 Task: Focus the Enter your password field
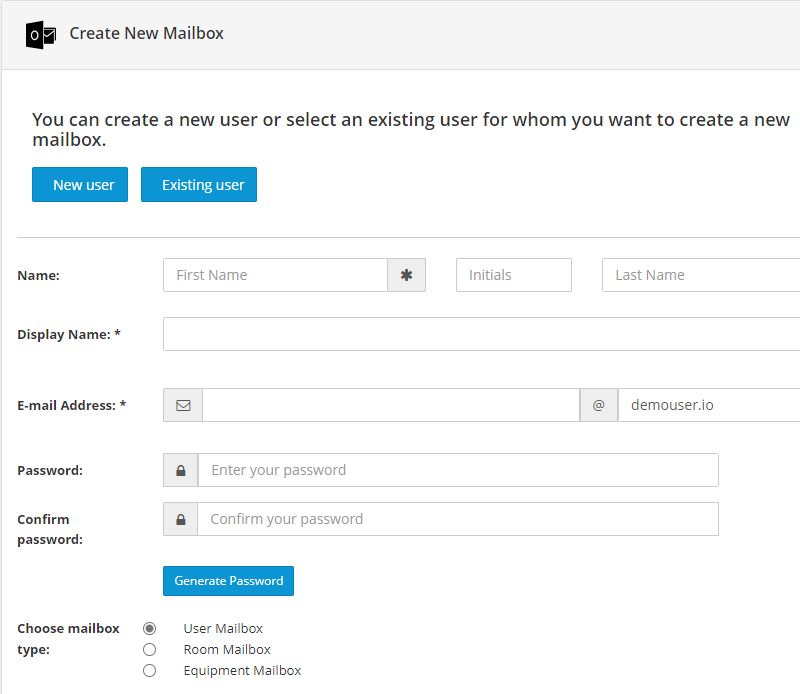point(458,470)
